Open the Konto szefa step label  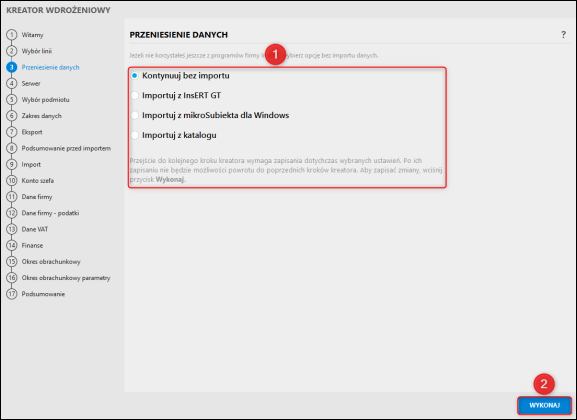(x=38, y=181)
